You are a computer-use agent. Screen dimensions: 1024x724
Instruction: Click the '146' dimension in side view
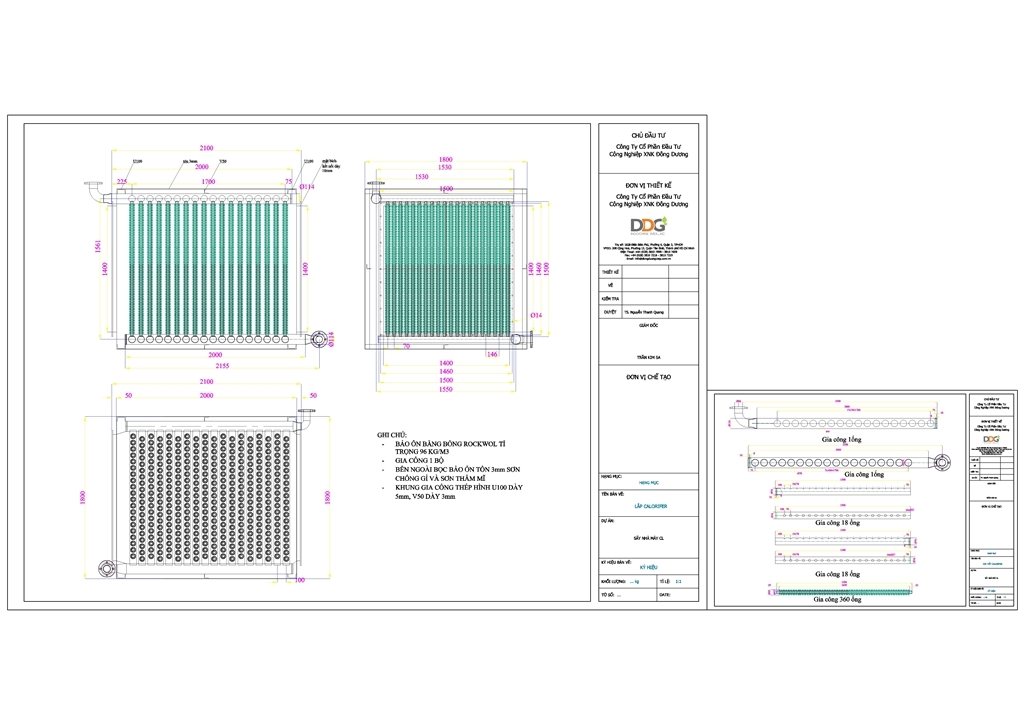point(492,354)
